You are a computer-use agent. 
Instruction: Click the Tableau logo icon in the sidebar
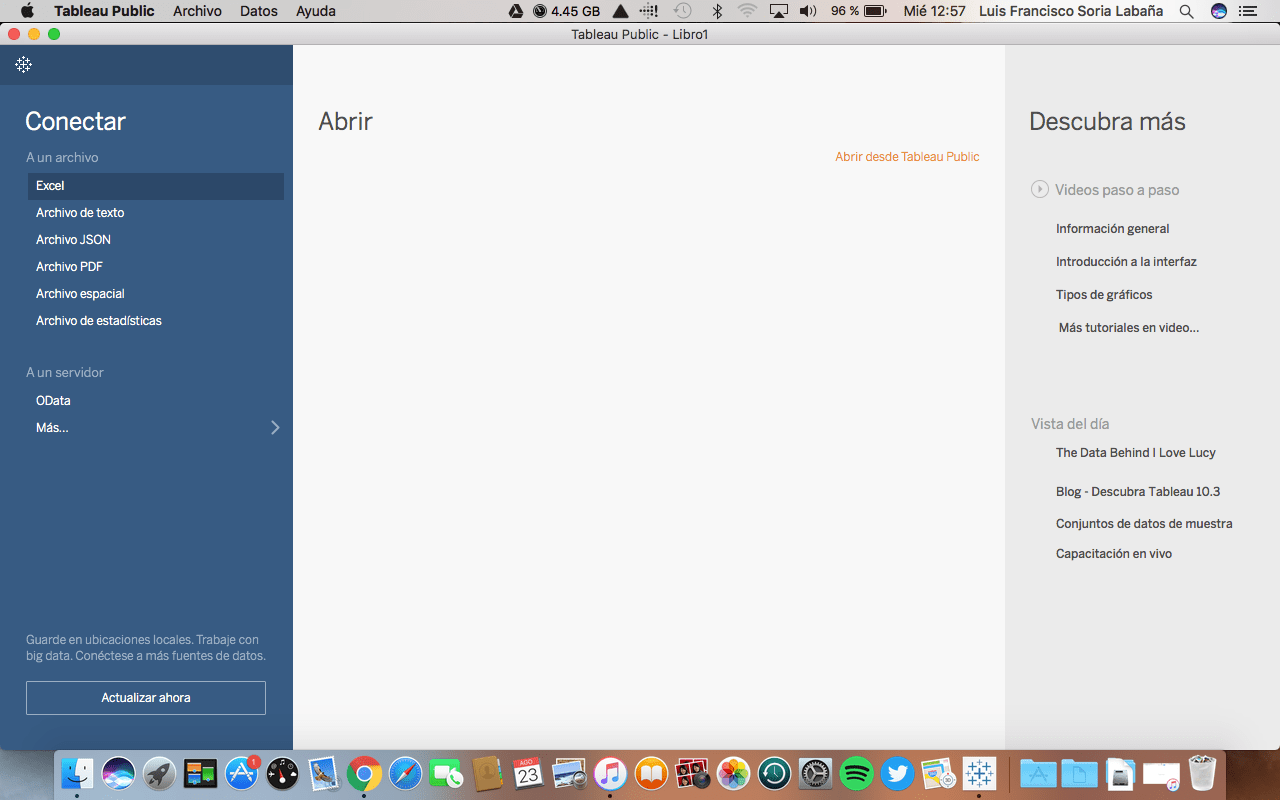[x=23, y=65]
